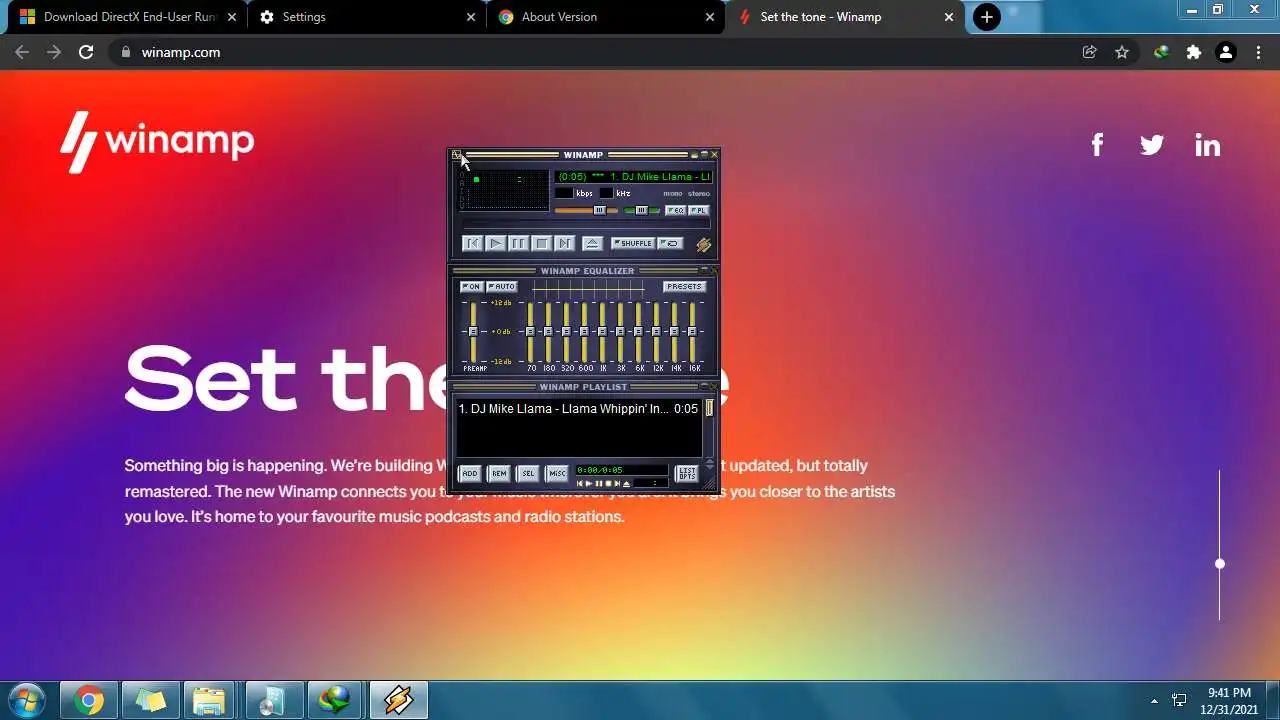Click the 6K equalizer band slider

pyautogui.click(x=638, y=332)
